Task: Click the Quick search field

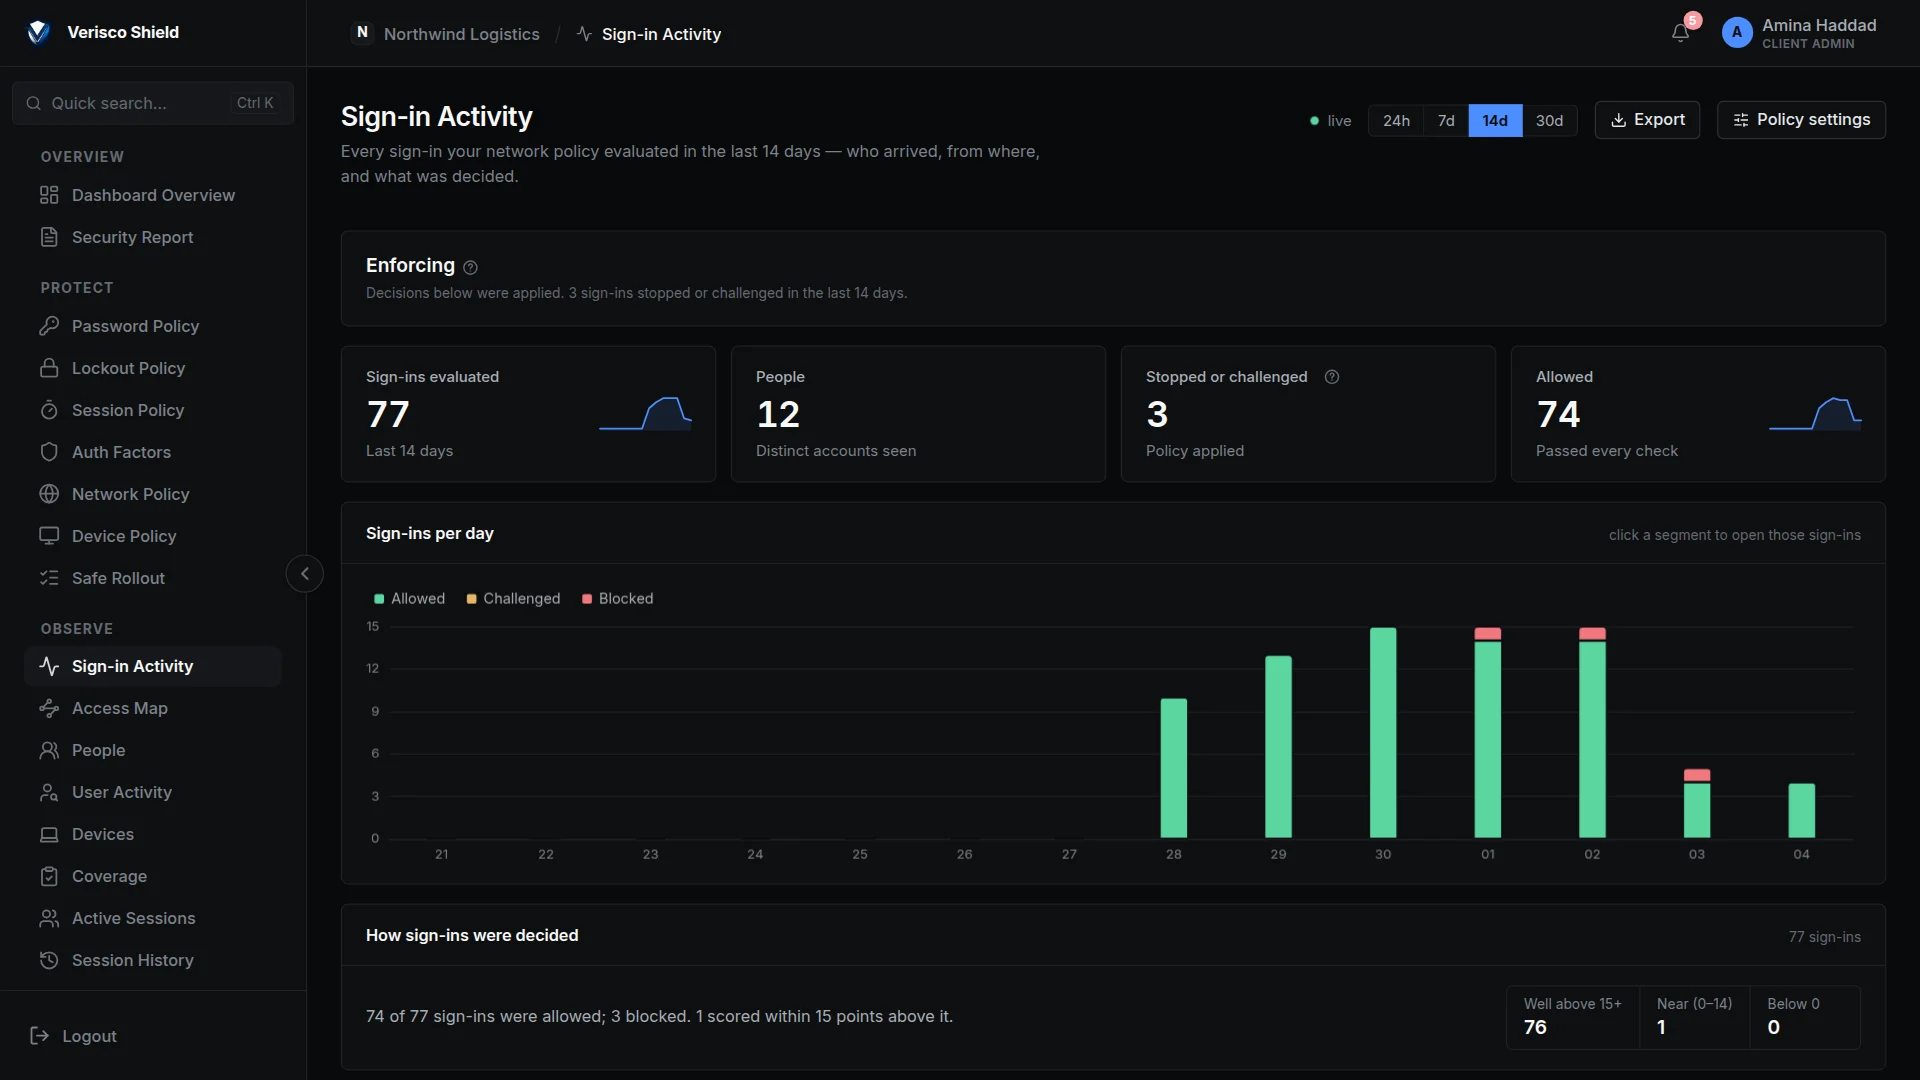Action: point(153,103)
